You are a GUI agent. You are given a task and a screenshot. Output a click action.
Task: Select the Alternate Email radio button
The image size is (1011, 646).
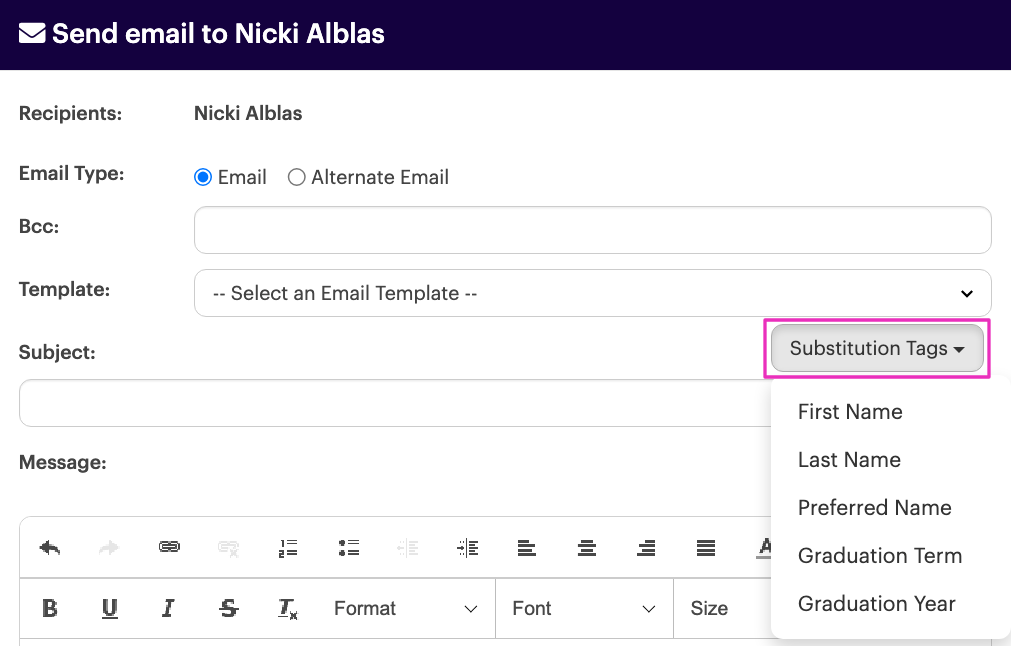pos(297,177)
